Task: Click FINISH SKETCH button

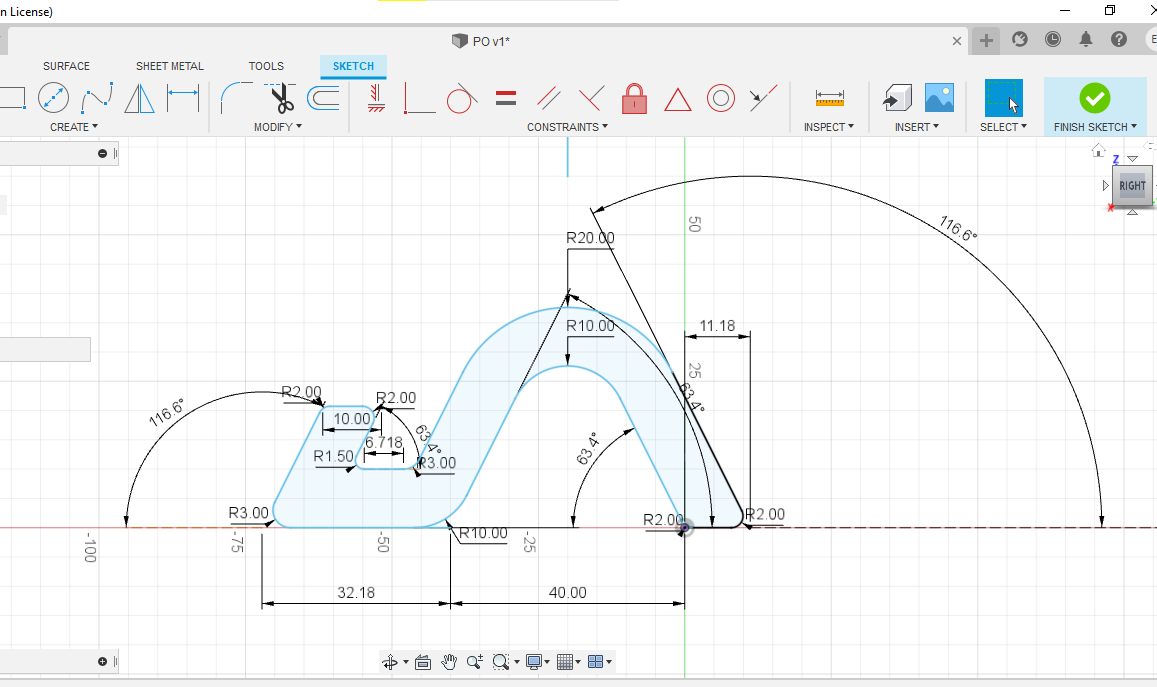Action: coord(1095,106)
